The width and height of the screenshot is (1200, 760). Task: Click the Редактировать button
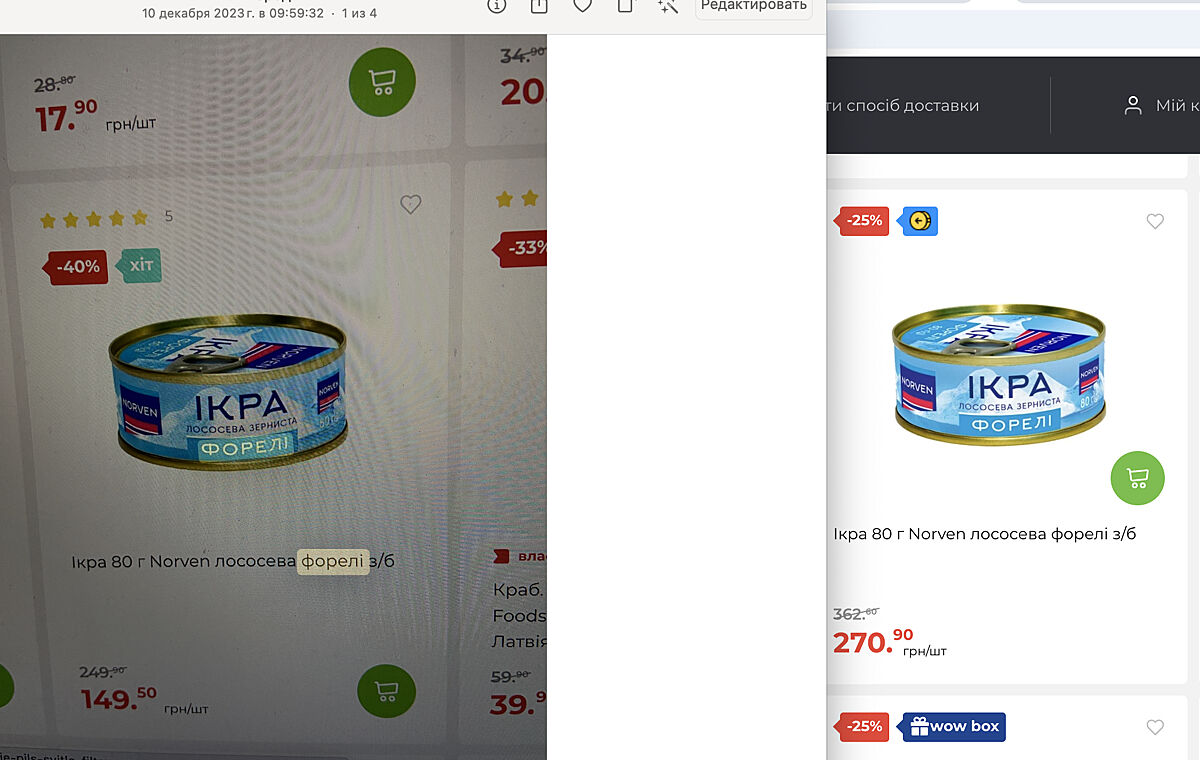tap(754, 5)
